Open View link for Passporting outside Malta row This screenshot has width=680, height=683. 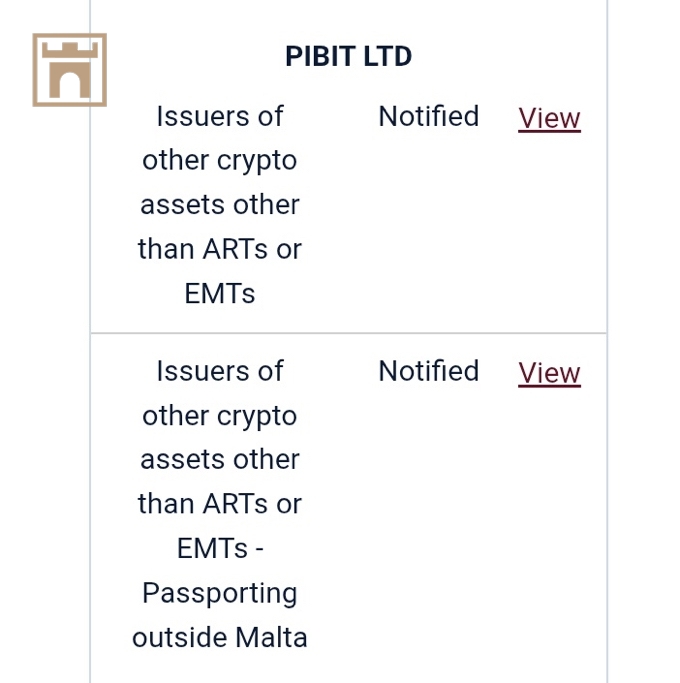549,373
